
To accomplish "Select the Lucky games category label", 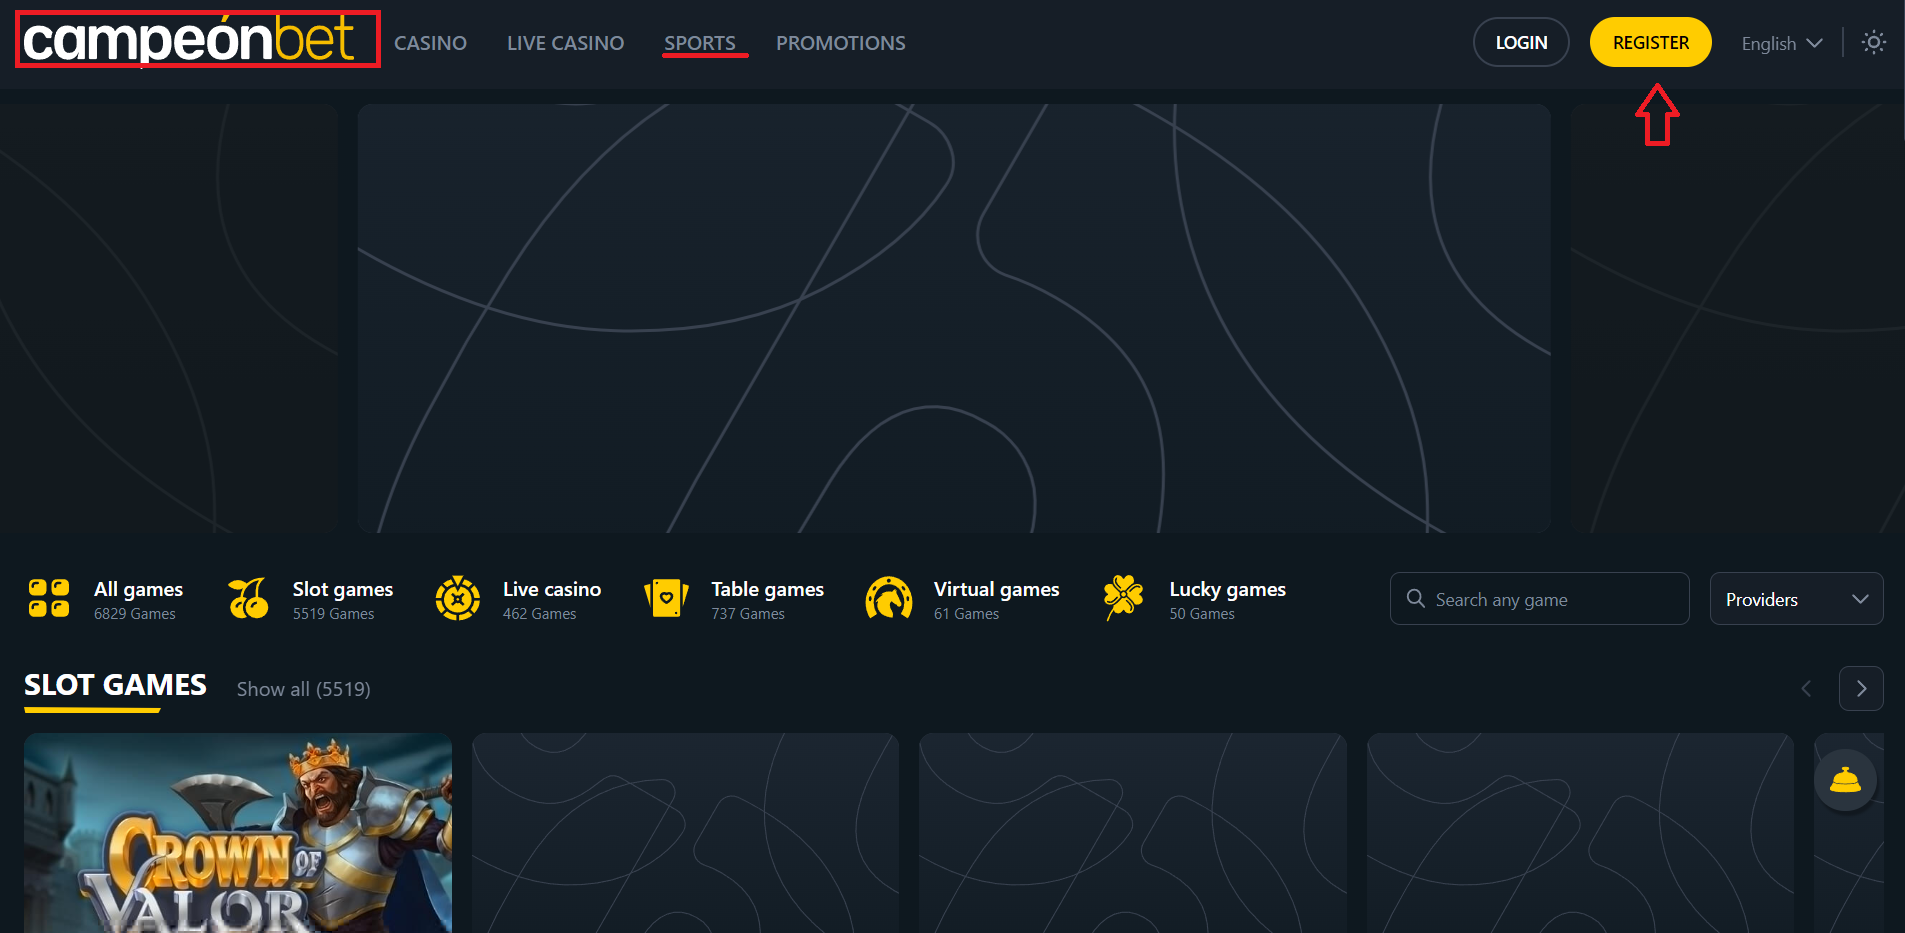I will 1228,589.
